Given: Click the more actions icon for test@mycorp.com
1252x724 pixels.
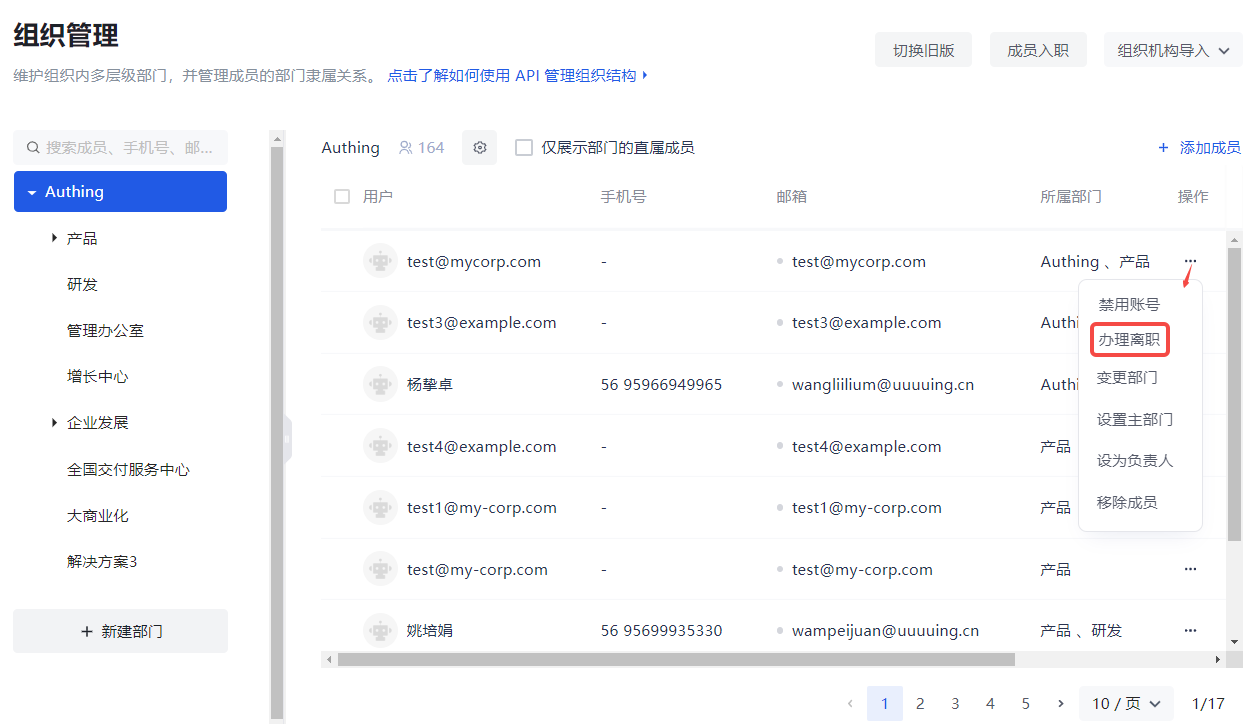Looking at the screenshot, I should pos(1190,261).
